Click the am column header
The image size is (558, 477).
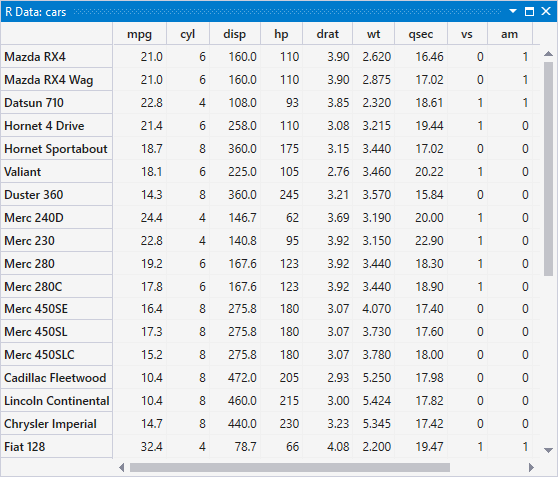point(510,34)
